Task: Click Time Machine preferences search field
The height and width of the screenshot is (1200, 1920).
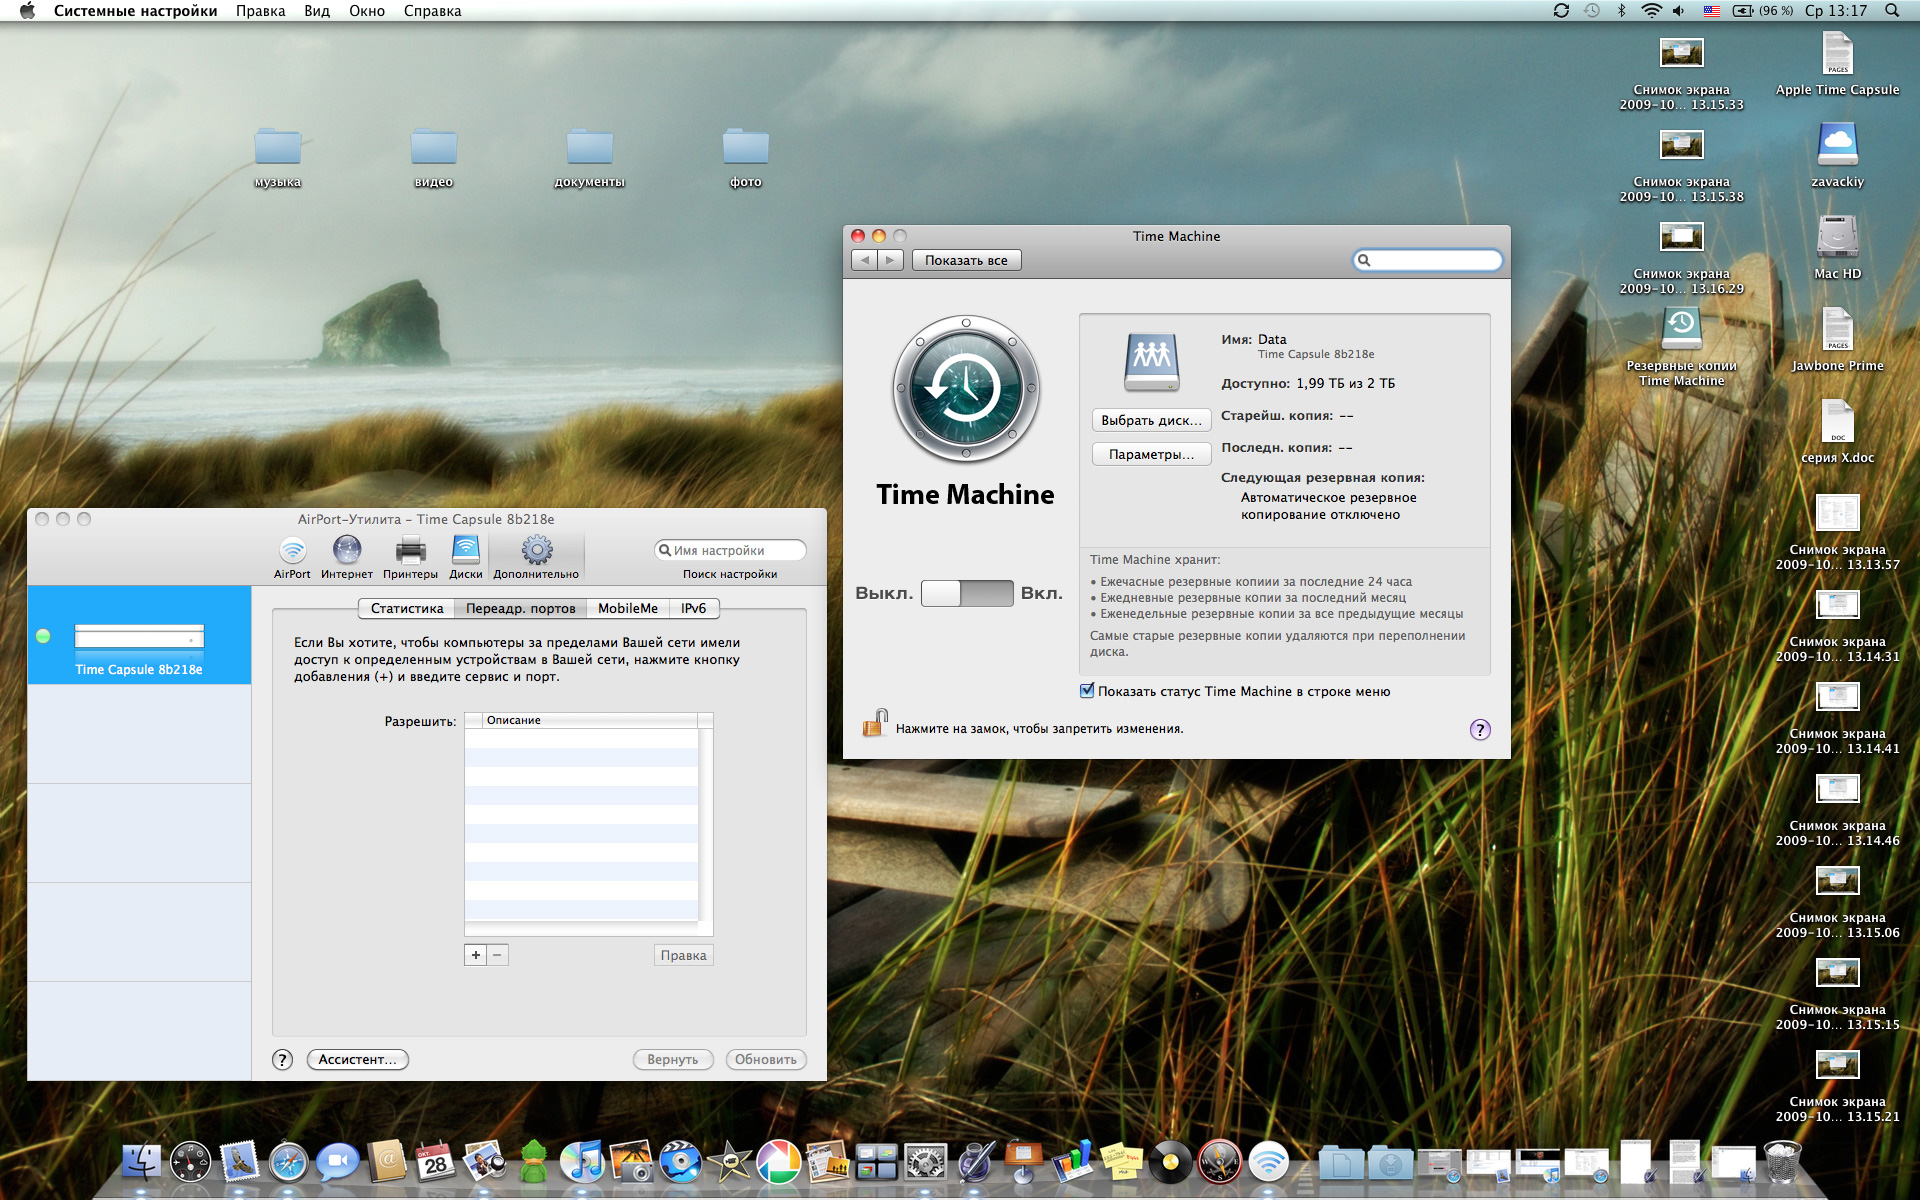Action: (x=1427, y=260)
